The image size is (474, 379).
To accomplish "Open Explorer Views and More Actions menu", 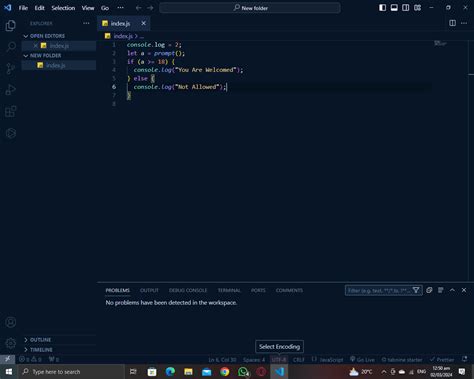I will [x=86, y=23].
